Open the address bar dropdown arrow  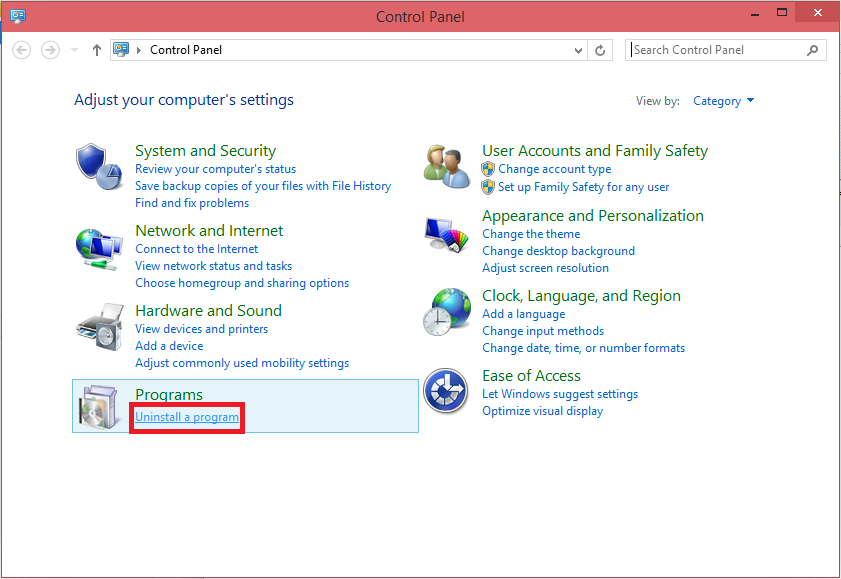[x=578, y=49]
